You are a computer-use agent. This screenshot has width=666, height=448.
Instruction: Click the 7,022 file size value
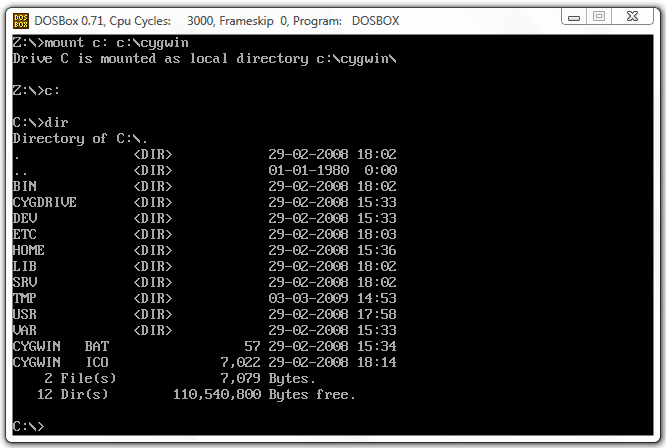[240, 363]
